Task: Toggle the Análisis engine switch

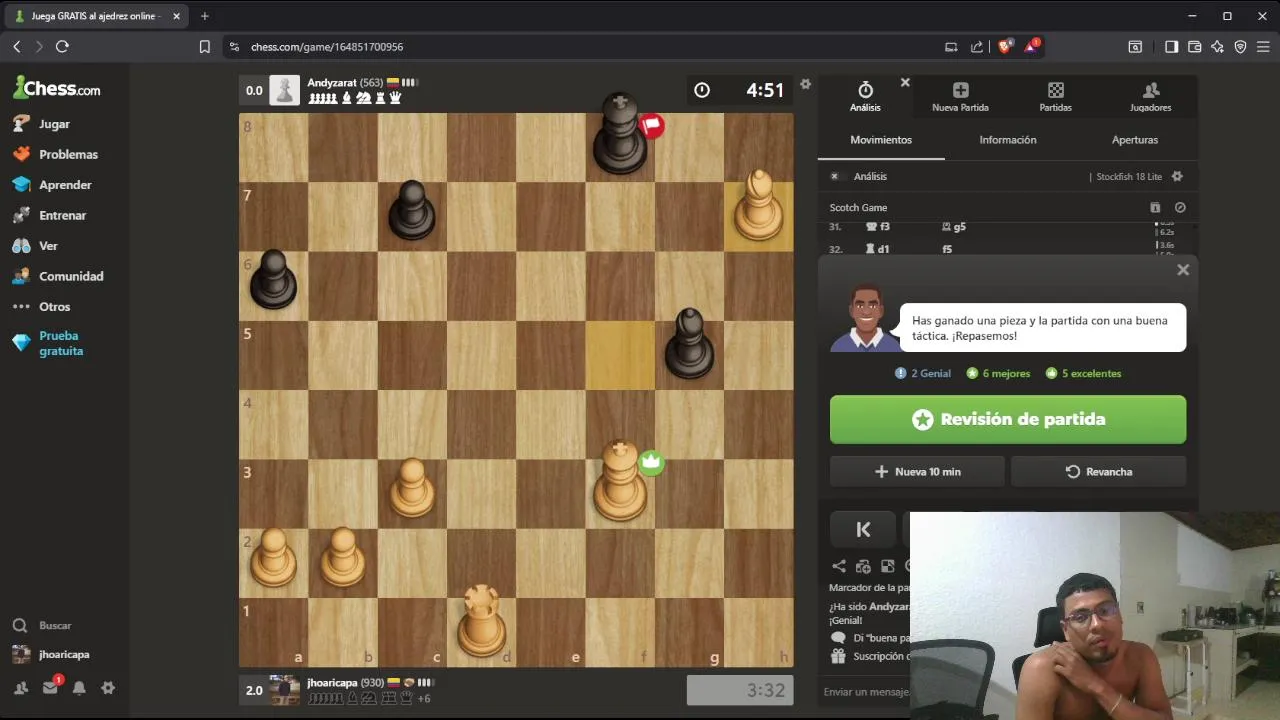Action: click(x=834, y=176)
